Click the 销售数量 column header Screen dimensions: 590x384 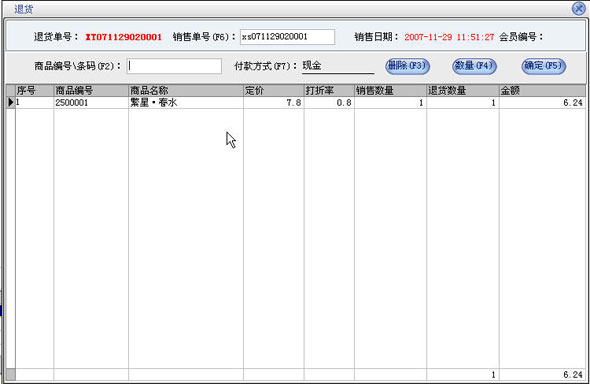pyautogui.click(x=391, y=91)
